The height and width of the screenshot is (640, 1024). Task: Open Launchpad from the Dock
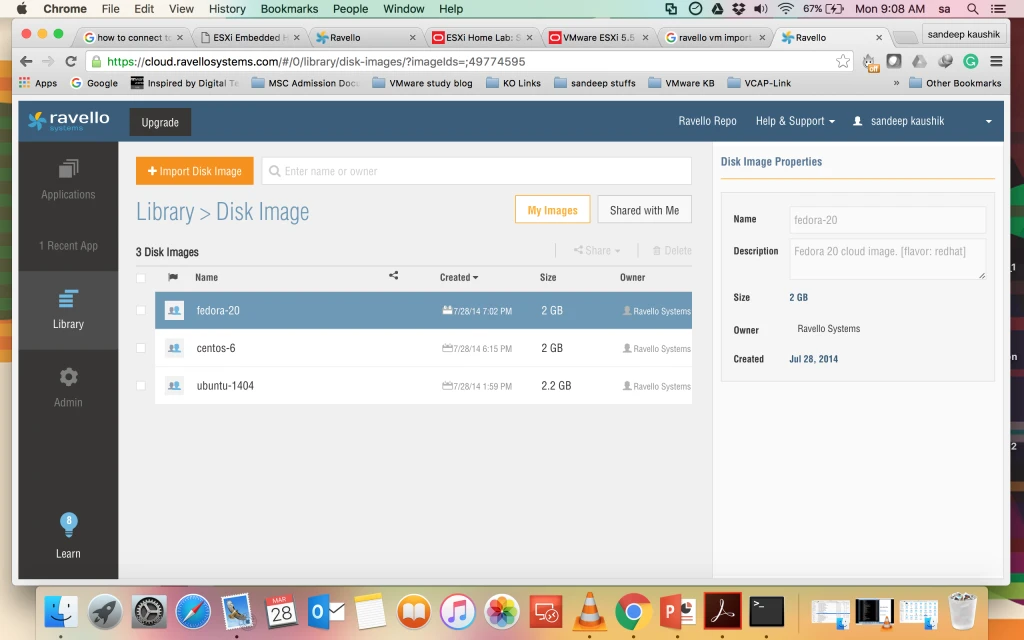(x=104, y=612)
